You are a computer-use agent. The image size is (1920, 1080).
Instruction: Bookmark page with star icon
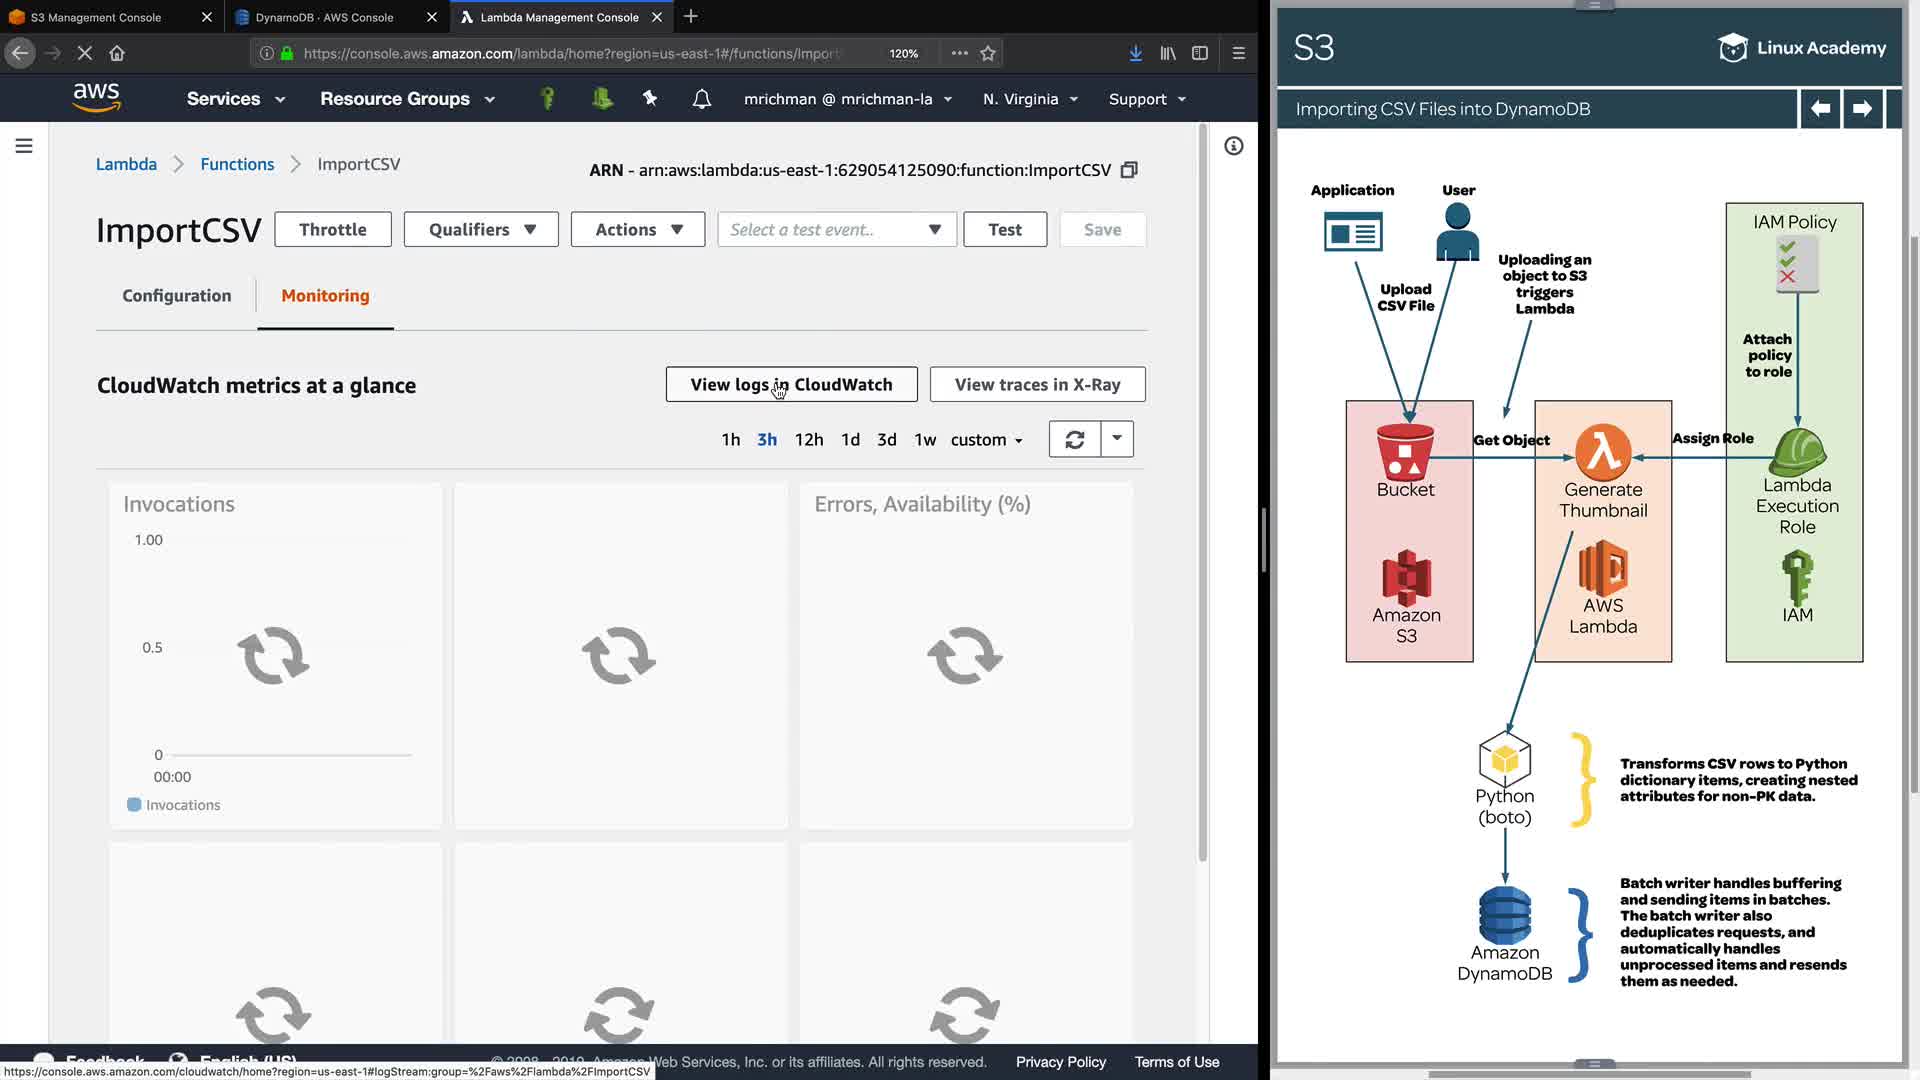coord(988,53)
